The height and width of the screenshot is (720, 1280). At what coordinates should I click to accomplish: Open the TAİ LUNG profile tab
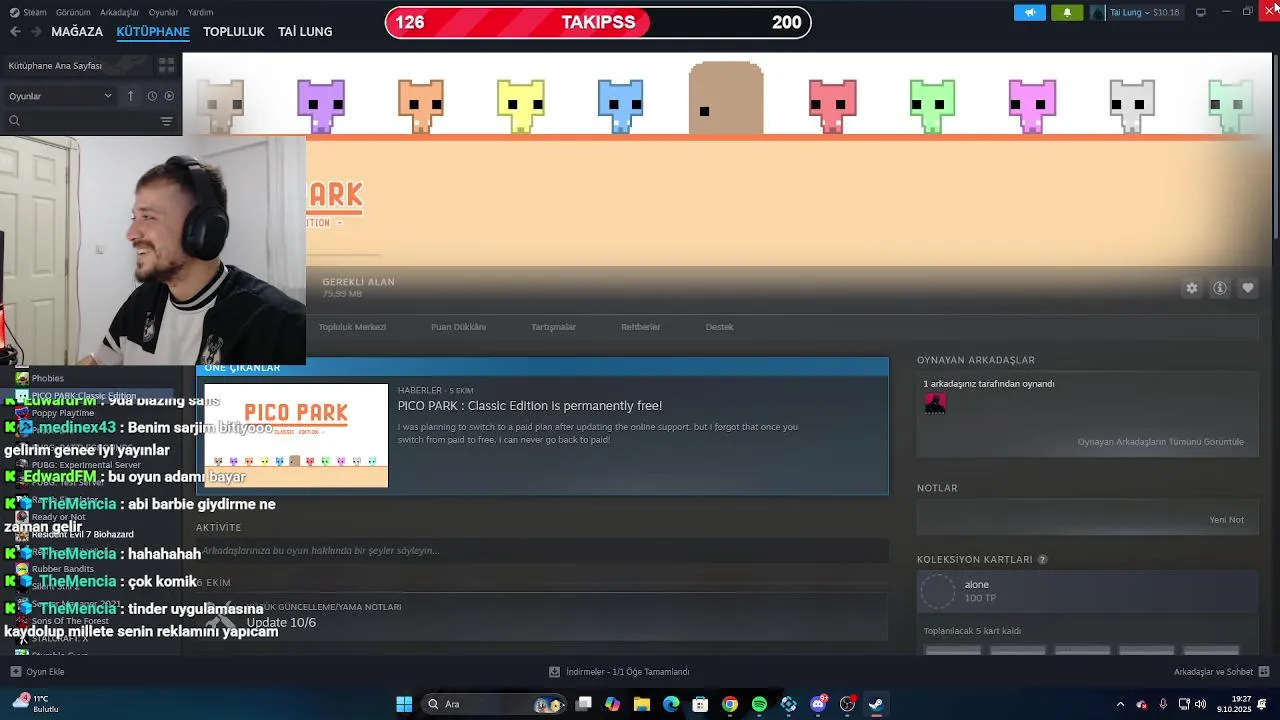click(305, 32)
